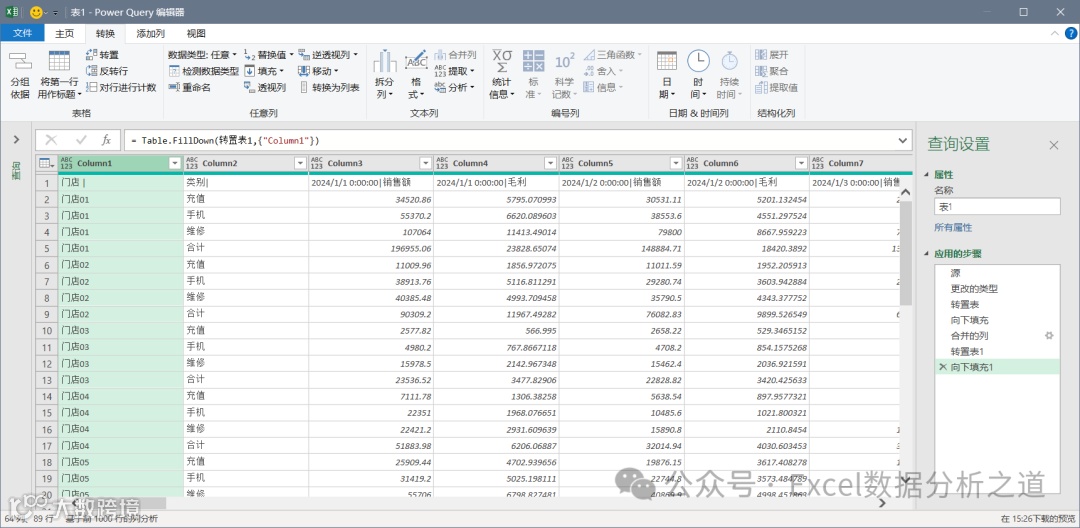The image size is (1080, 528).
Task: Click the fx formula icon
Action: click(x=106, y=140)
